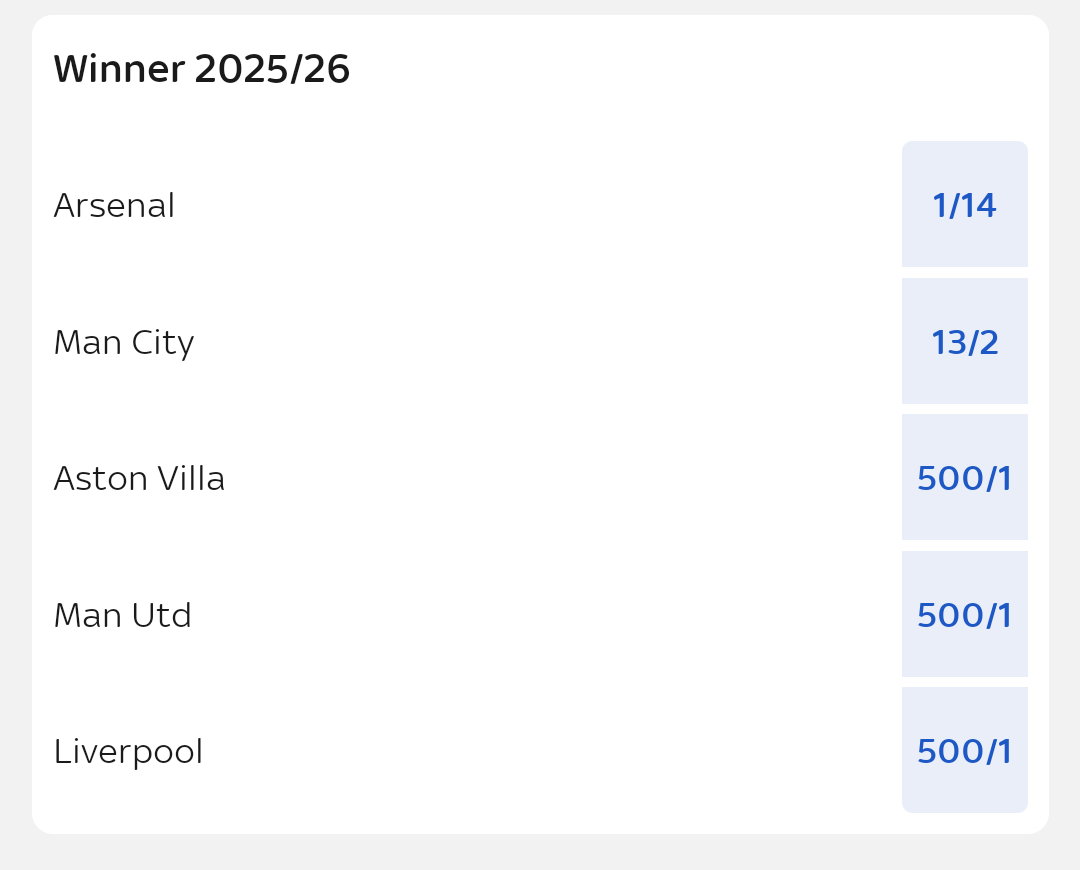Click empty space in Man City's row
1080x870 pixels.
tap(540, 343)
